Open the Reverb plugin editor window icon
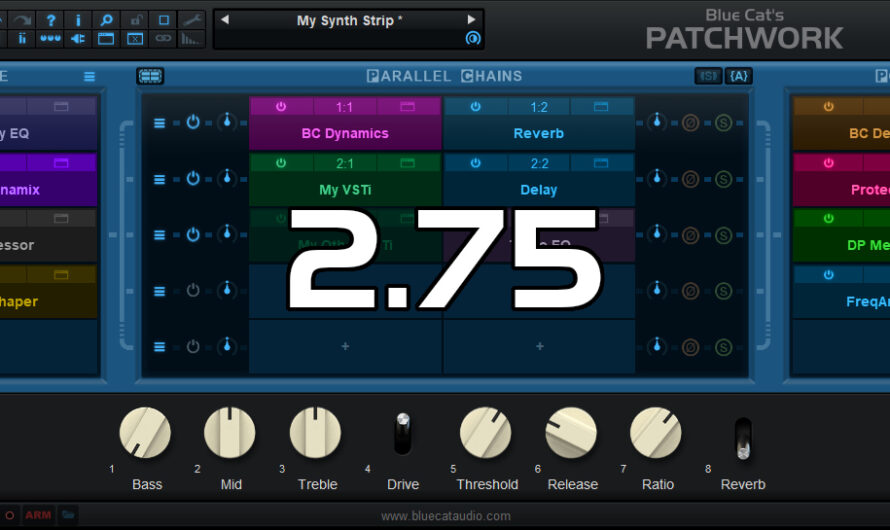The height and width of the screenshot is (530, 890). point(601,107)
